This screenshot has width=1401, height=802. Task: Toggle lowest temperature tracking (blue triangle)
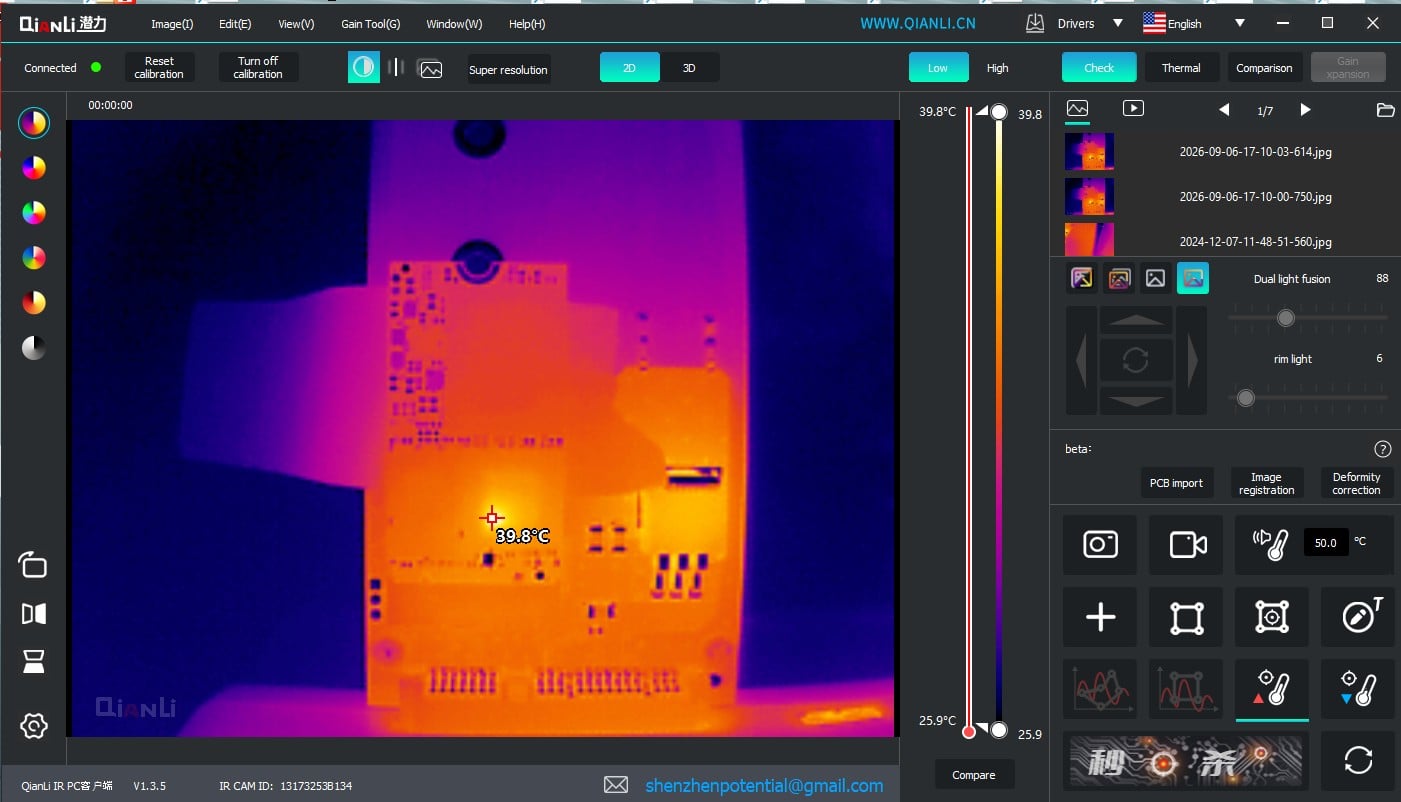[1358, 689]
